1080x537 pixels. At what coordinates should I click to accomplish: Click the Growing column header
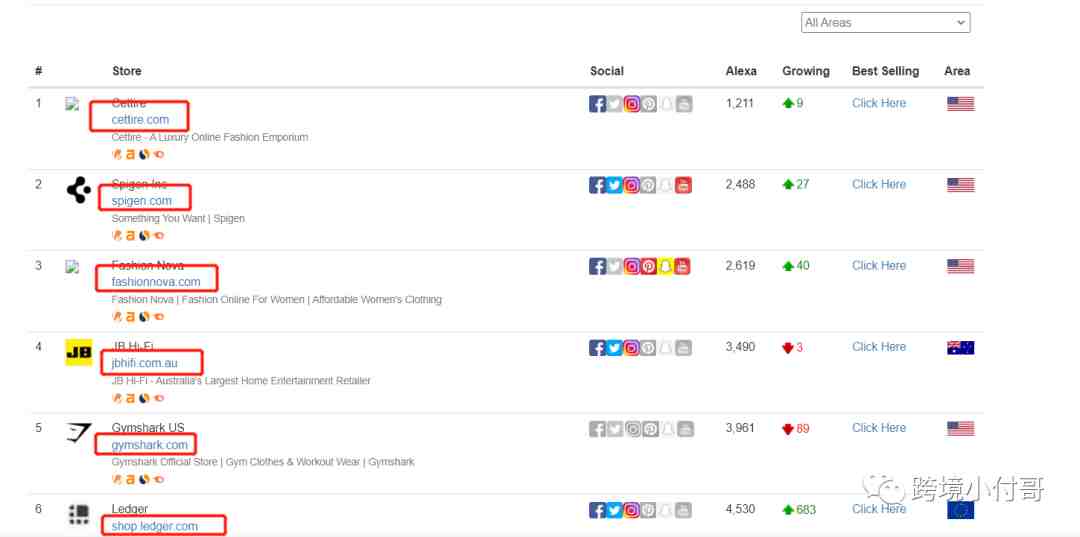click(806, 71)
